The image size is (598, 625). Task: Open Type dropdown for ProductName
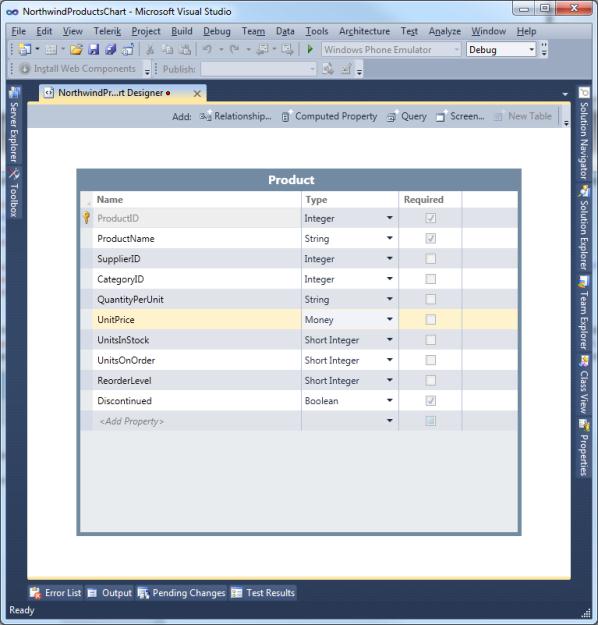point(389,238)
